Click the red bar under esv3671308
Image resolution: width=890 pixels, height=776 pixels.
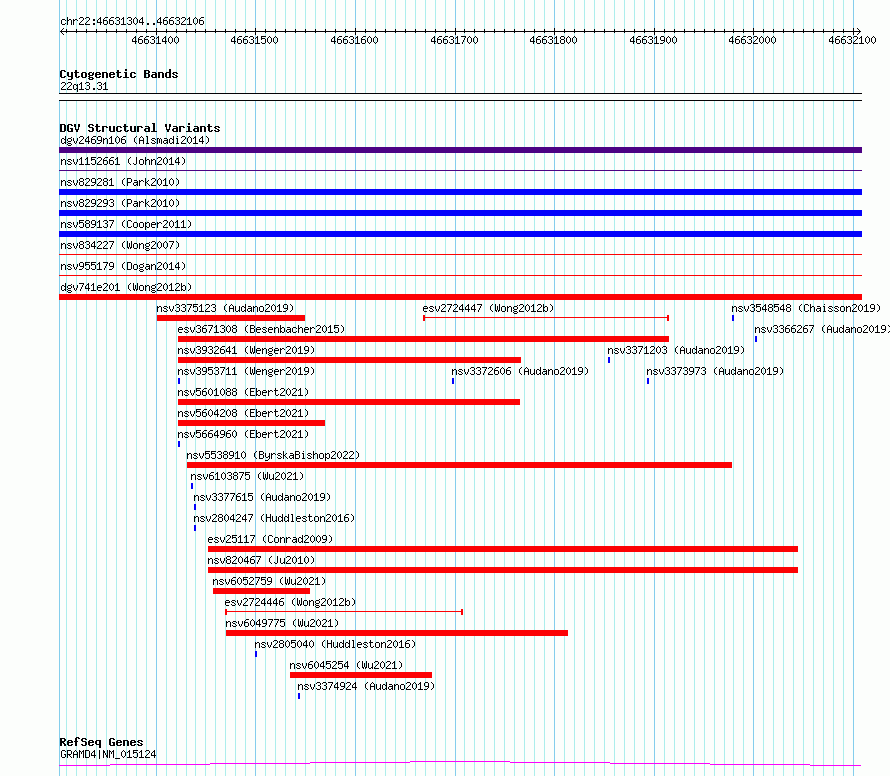click(423, 339)
